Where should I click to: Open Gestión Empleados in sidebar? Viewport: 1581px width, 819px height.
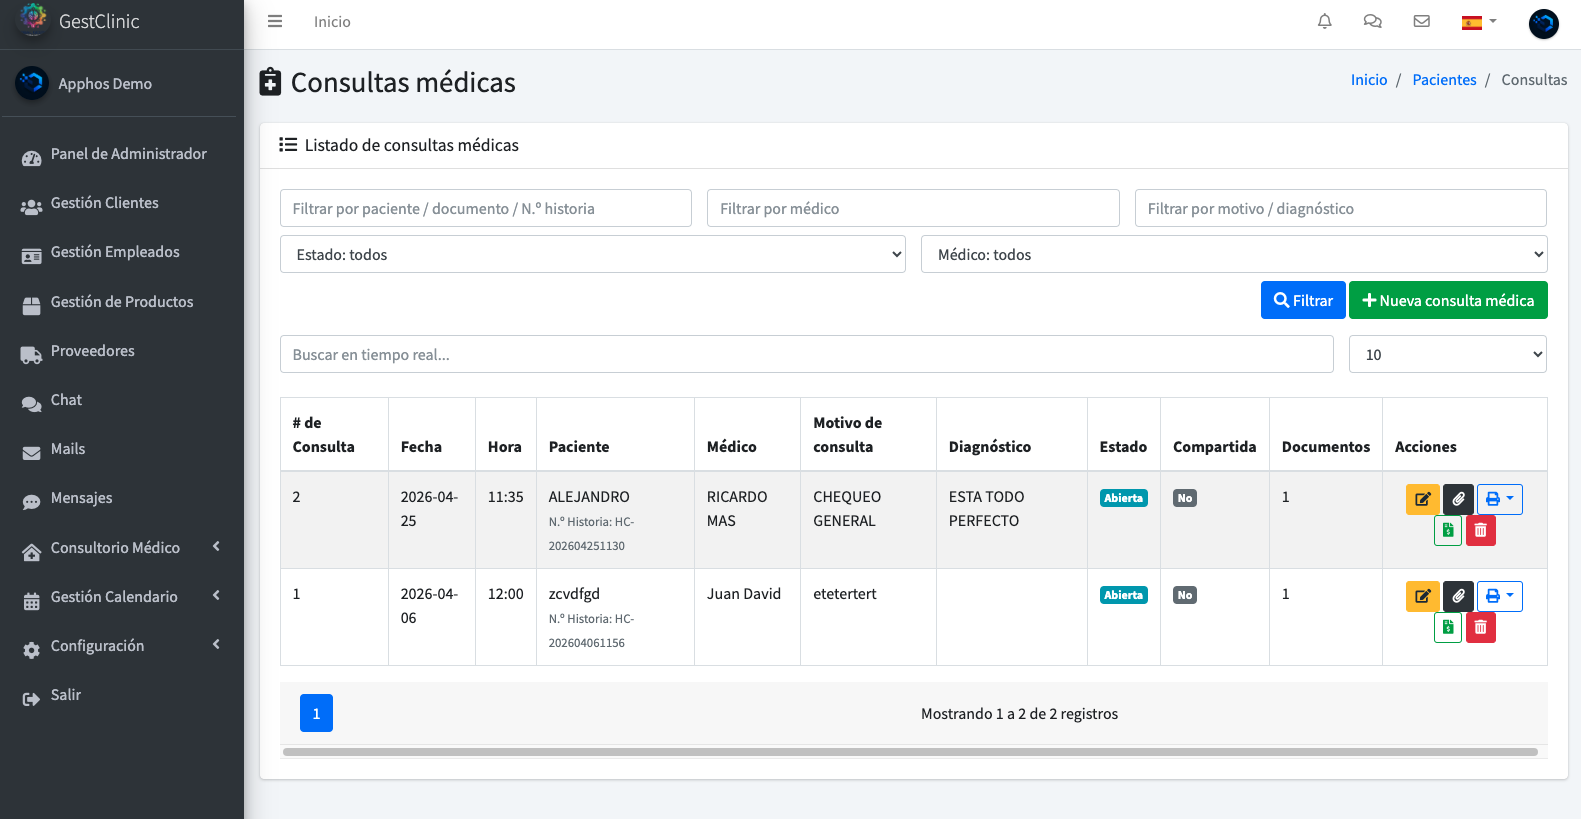pyautogui.click(x=121, y=252)
